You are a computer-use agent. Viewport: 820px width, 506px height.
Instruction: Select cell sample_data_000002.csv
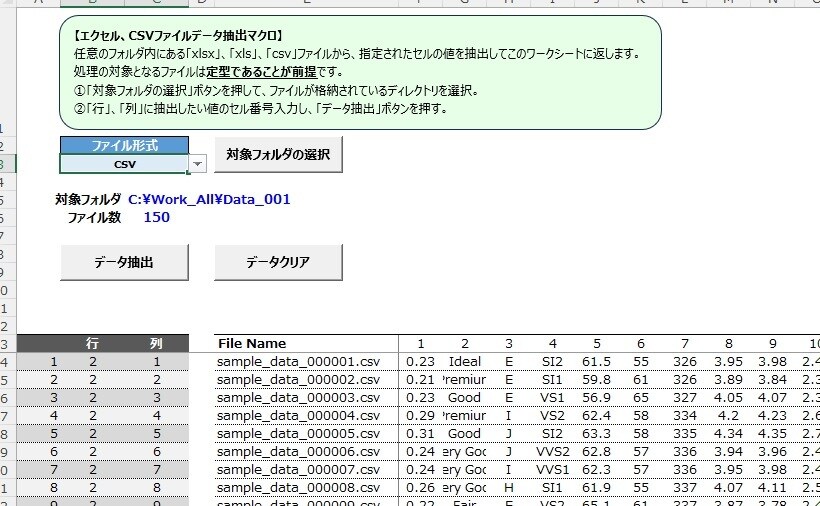click(306, 380)
